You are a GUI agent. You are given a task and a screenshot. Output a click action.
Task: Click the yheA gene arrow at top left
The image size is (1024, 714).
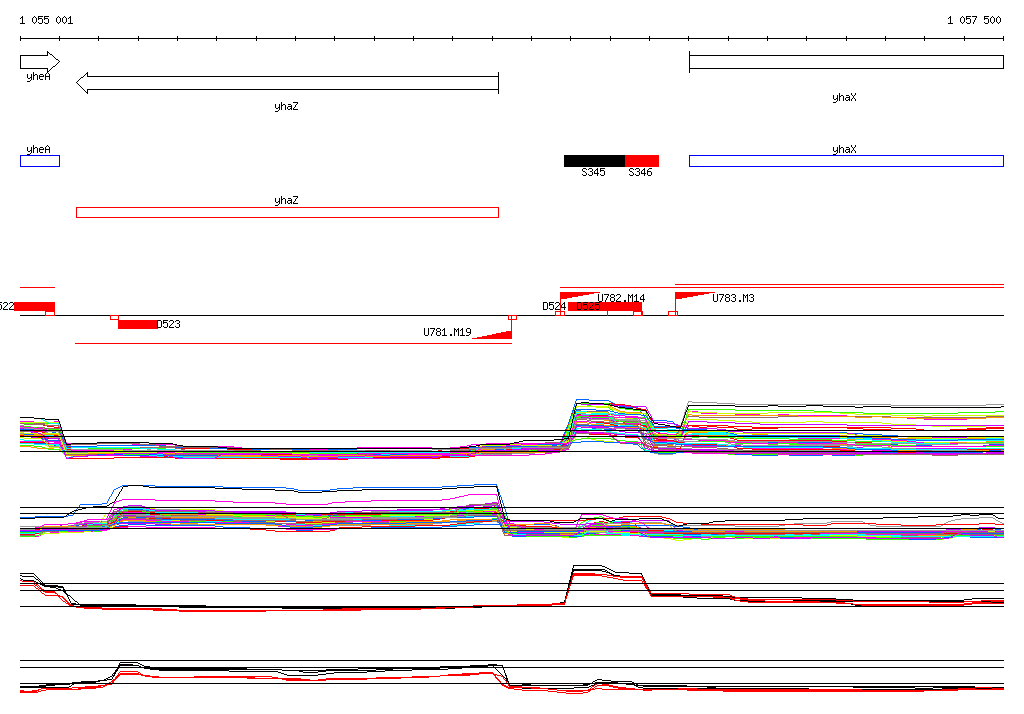click(x=40, y=62)
